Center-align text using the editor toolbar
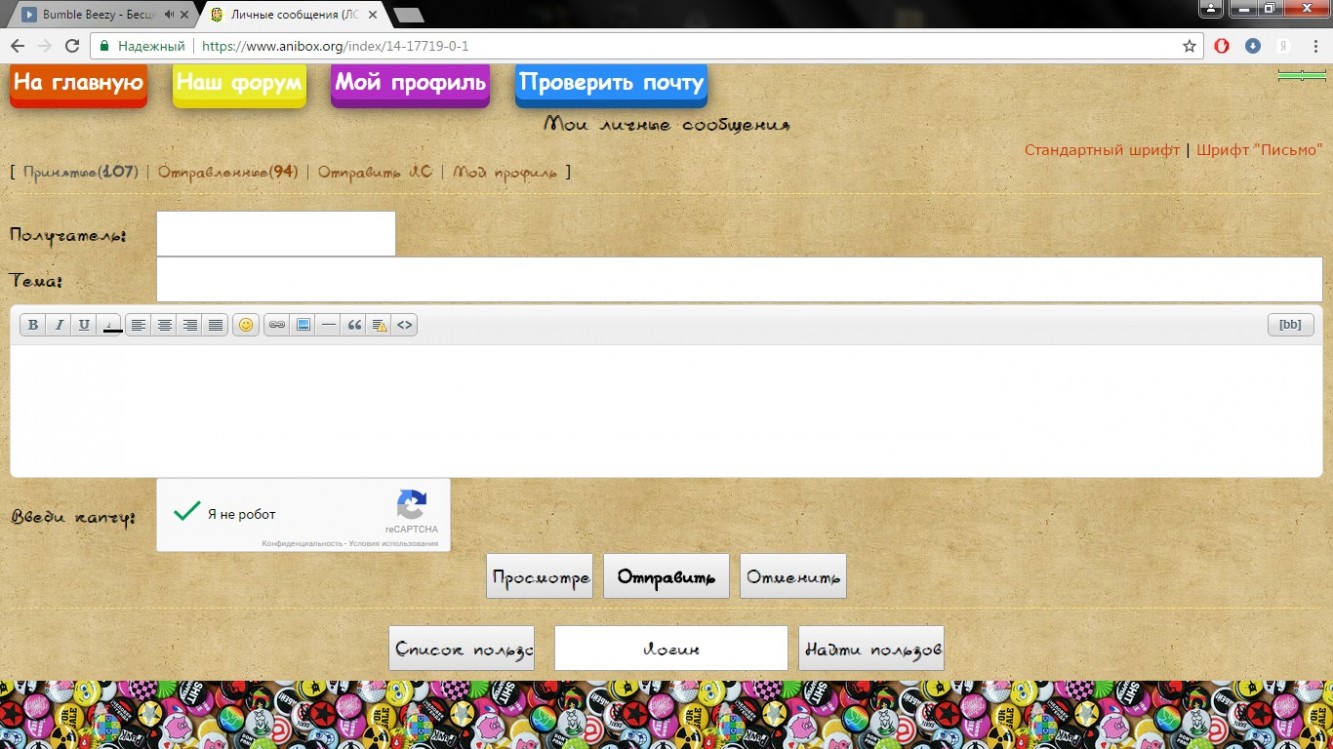 click(x=164, y=325)
